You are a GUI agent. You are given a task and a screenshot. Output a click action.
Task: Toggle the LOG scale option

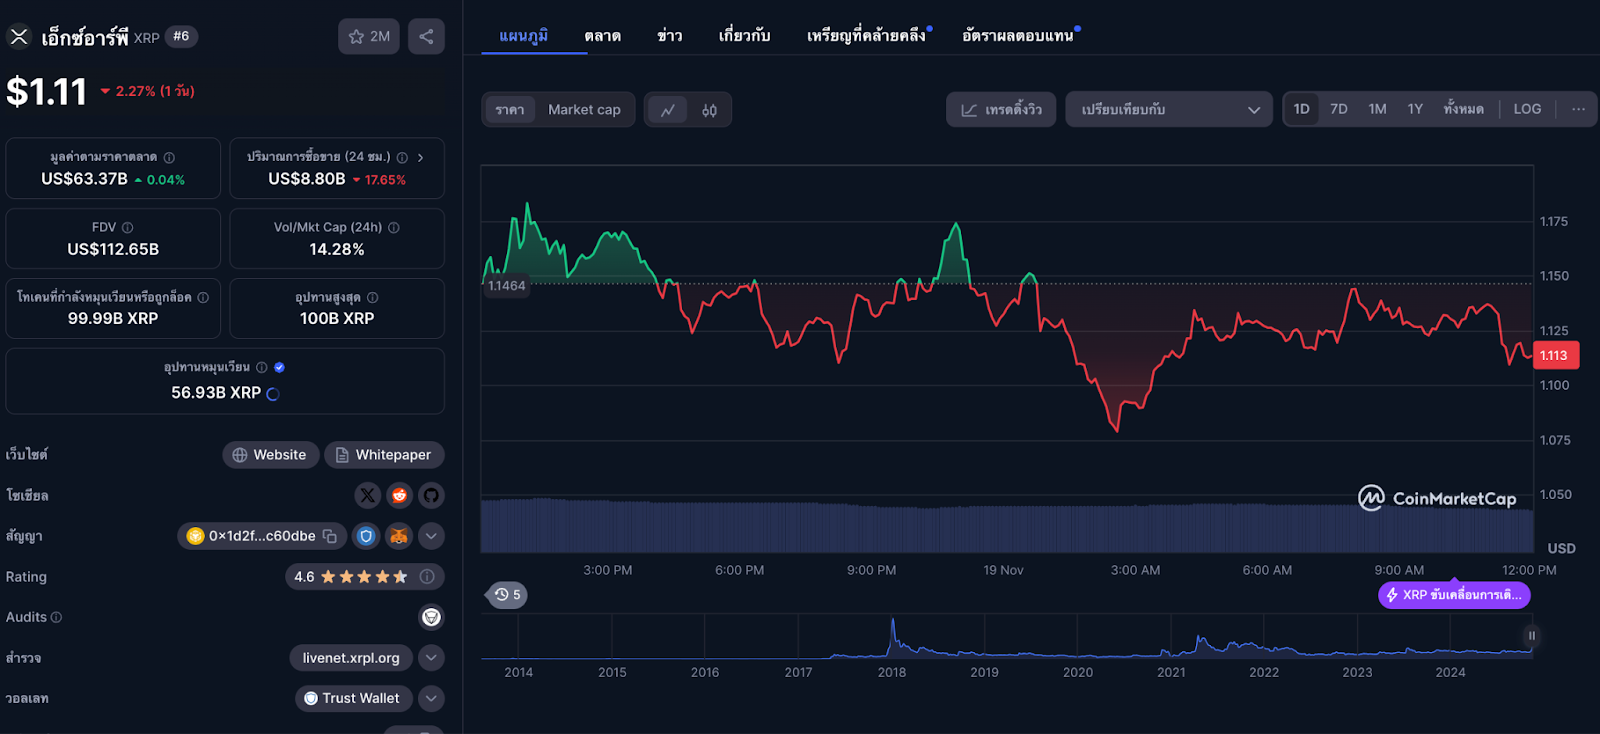1526,109
